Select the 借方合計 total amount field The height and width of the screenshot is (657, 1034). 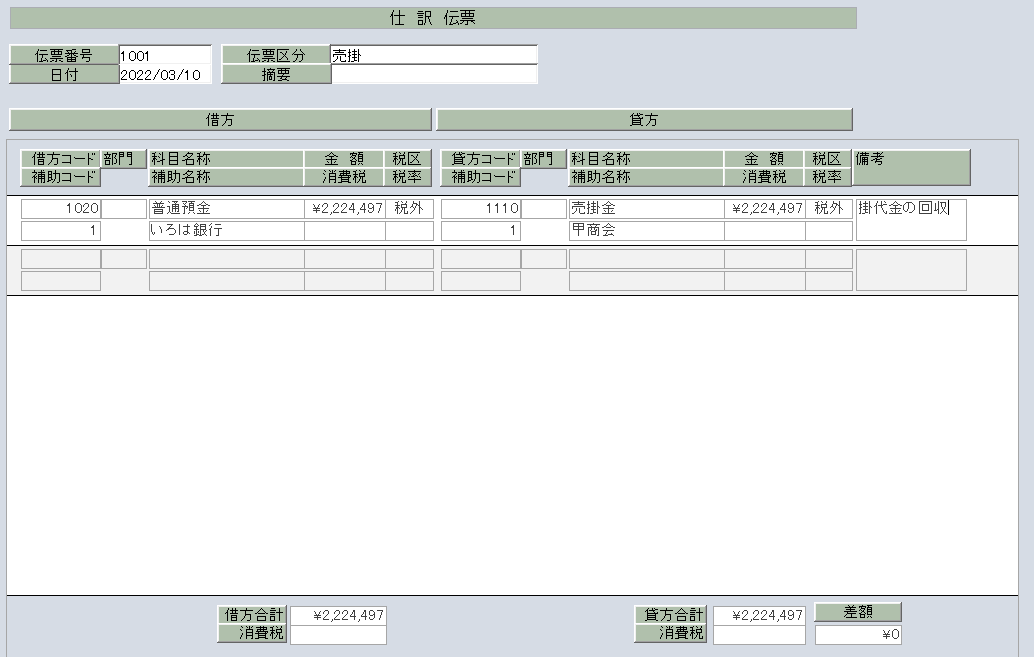point(337,616)
